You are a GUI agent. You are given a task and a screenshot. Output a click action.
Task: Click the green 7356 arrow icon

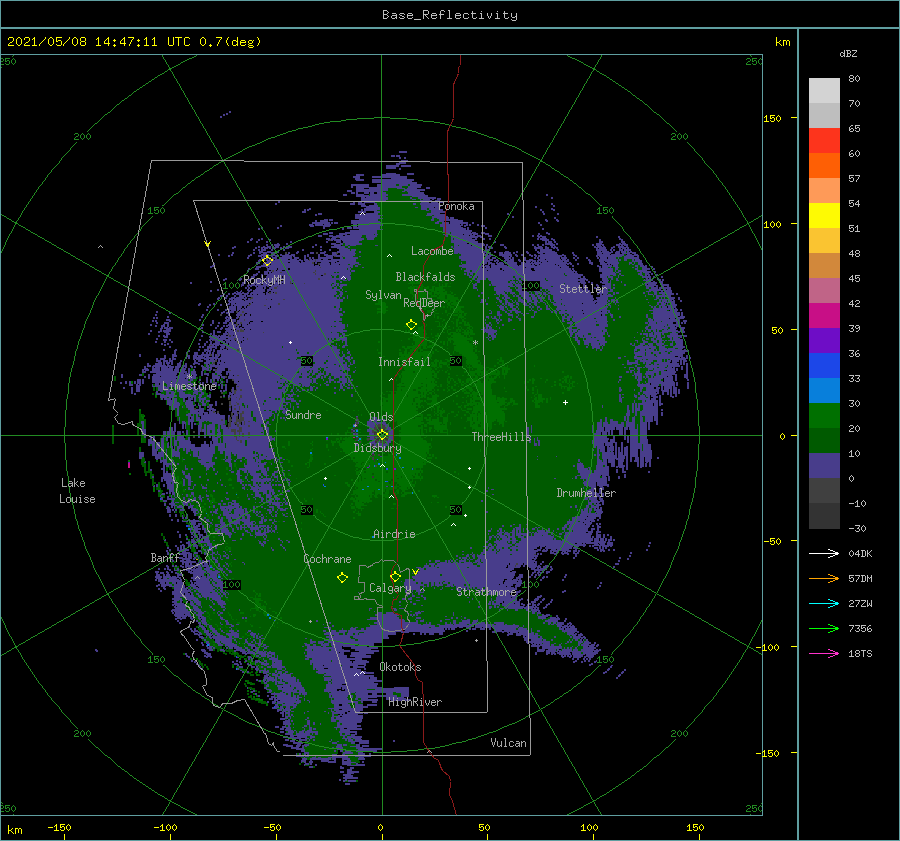coord(824,629)
